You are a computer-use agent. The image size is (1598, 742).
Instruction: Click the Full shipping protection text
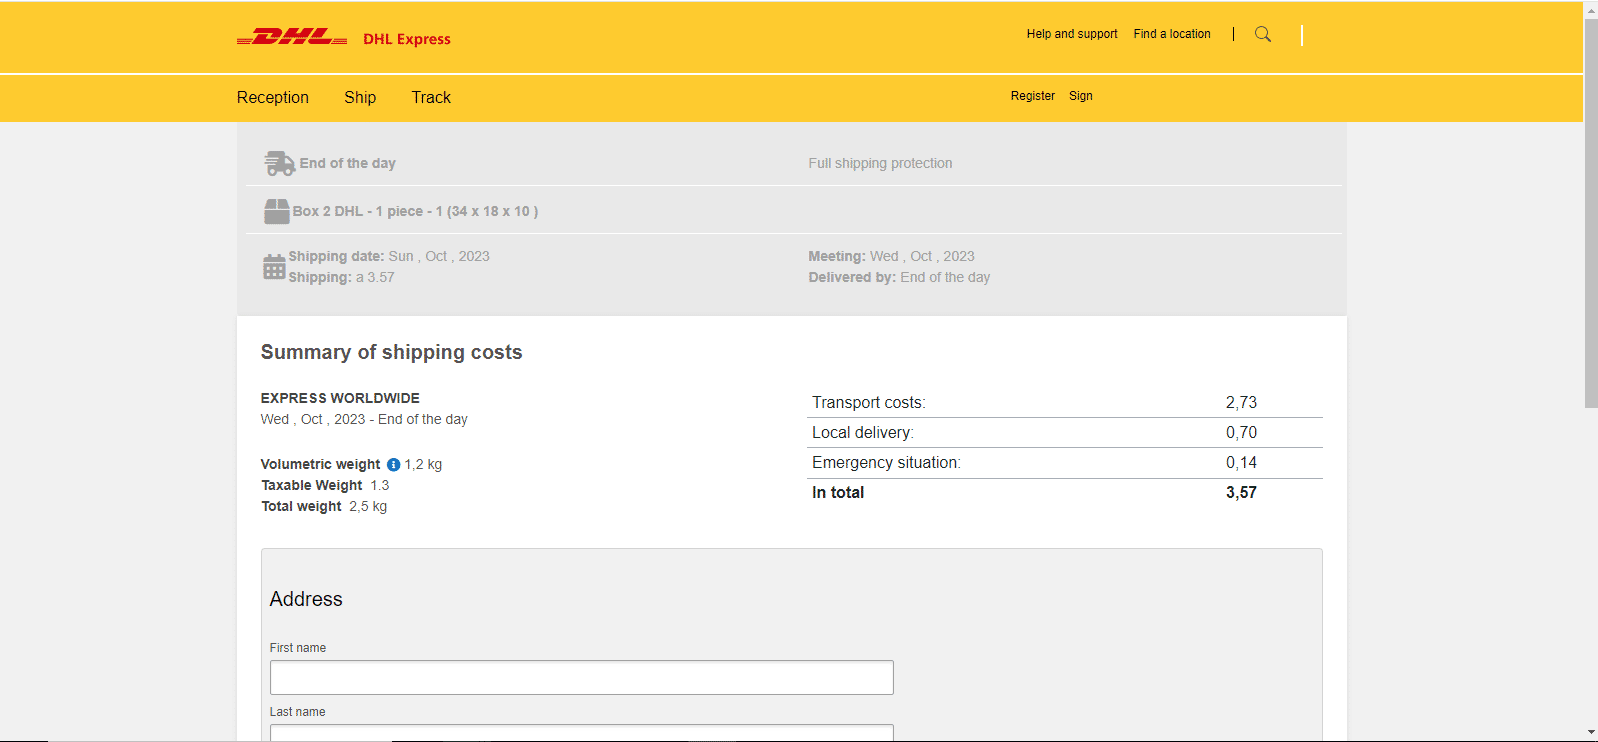tap(880, 163)
